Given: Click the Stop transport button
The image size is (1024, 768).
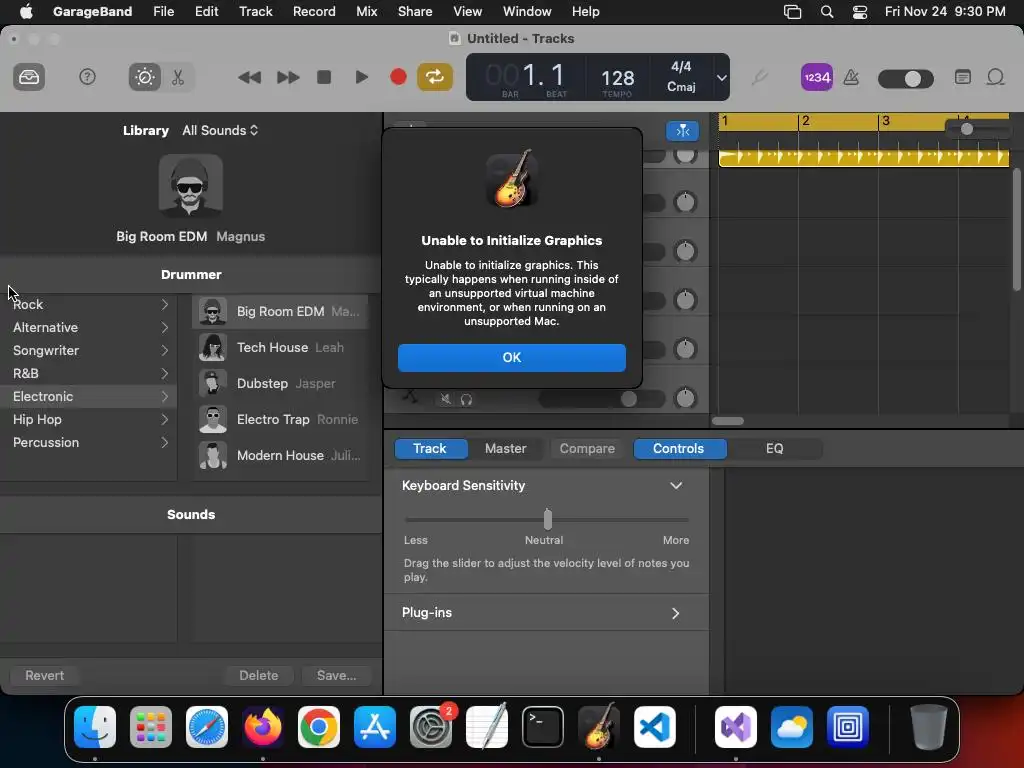Looking at the screenshot, I should [324, 78].
